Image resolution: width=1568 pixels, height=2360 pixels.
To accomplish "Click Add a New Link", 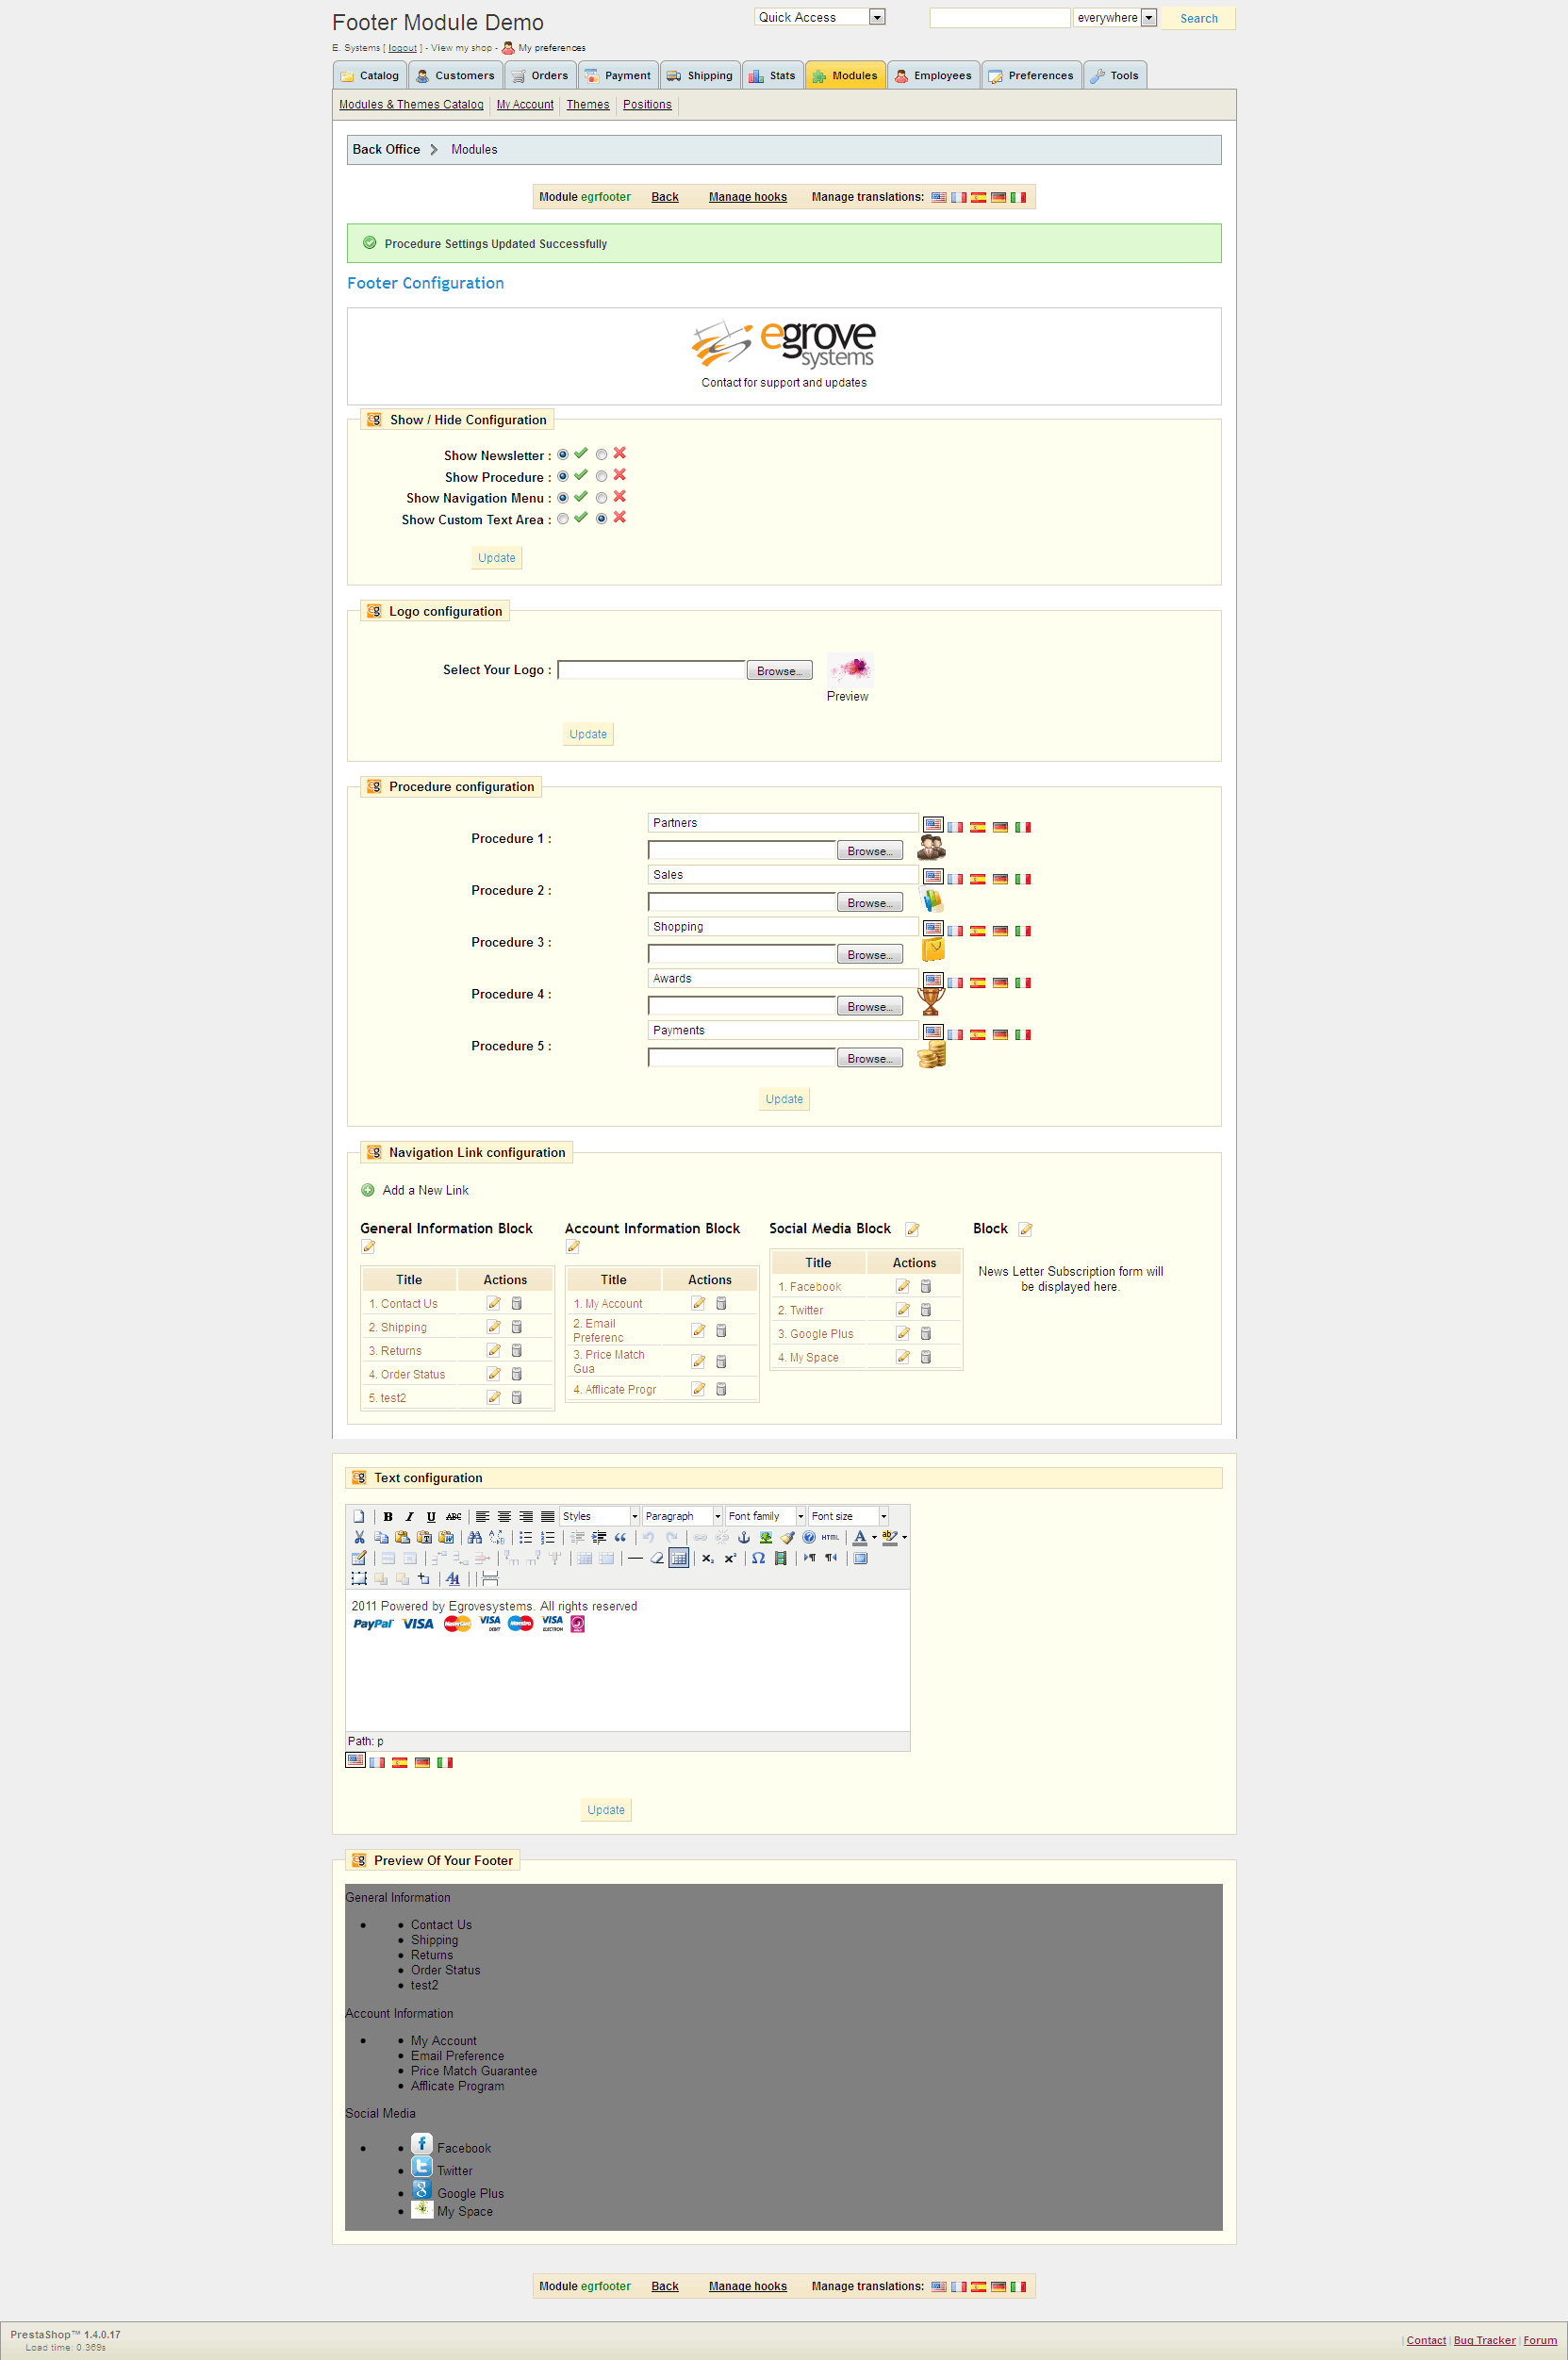I will click(424, 1190).
